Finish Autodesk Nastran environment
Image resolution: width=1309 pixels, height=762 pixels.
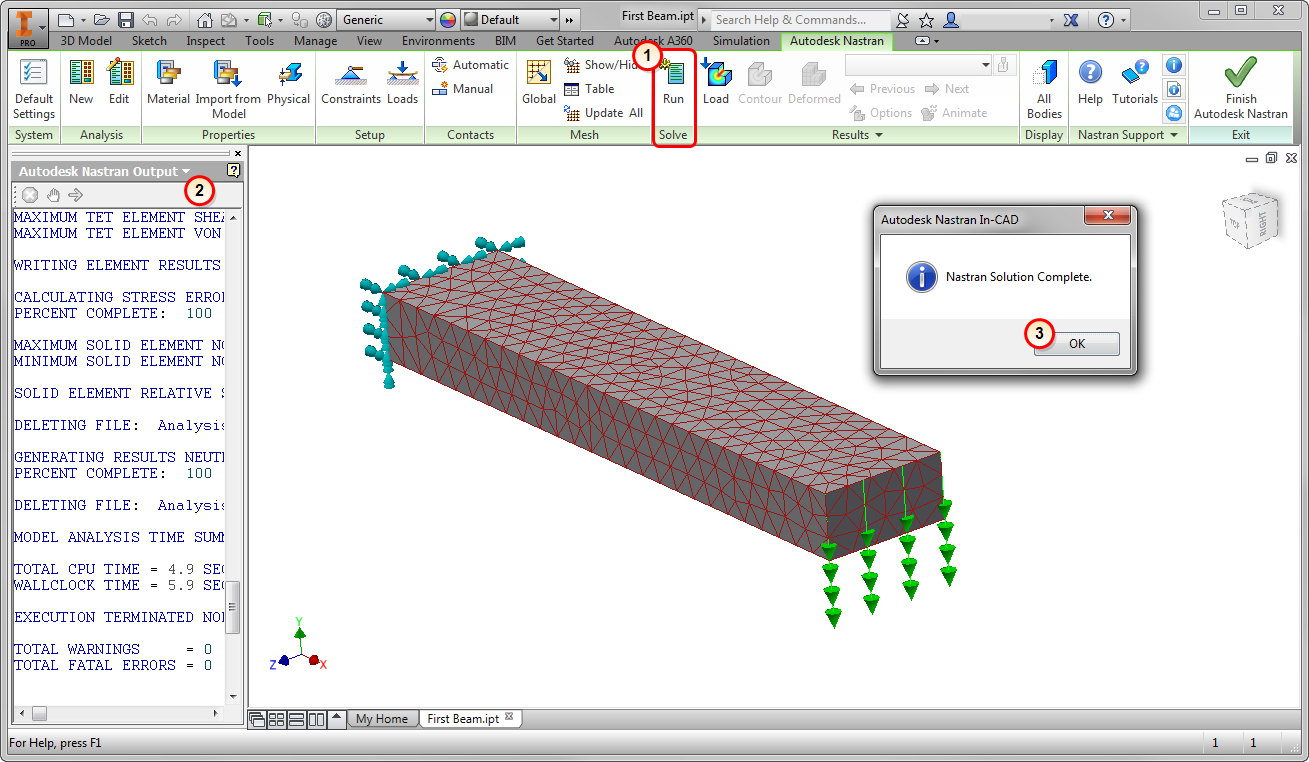tap(1241, 88)
